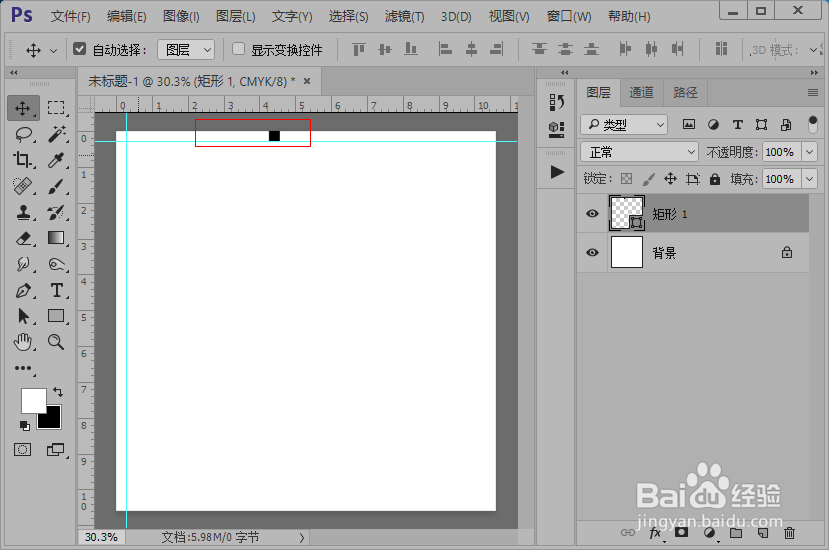The height and width of the screenshot is (550, 829).
Task: Open the blend mode 正常 dropdown
Action: (x=639, y=152)
